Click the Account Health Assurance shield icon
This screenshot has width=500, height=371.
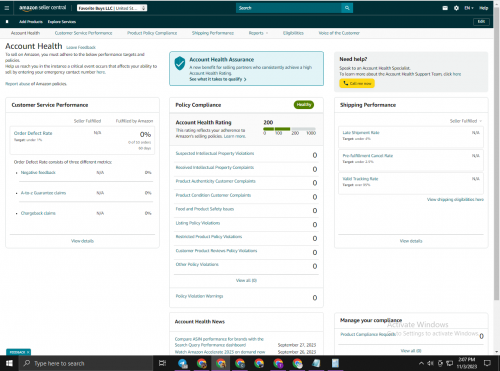coord(180,63)
